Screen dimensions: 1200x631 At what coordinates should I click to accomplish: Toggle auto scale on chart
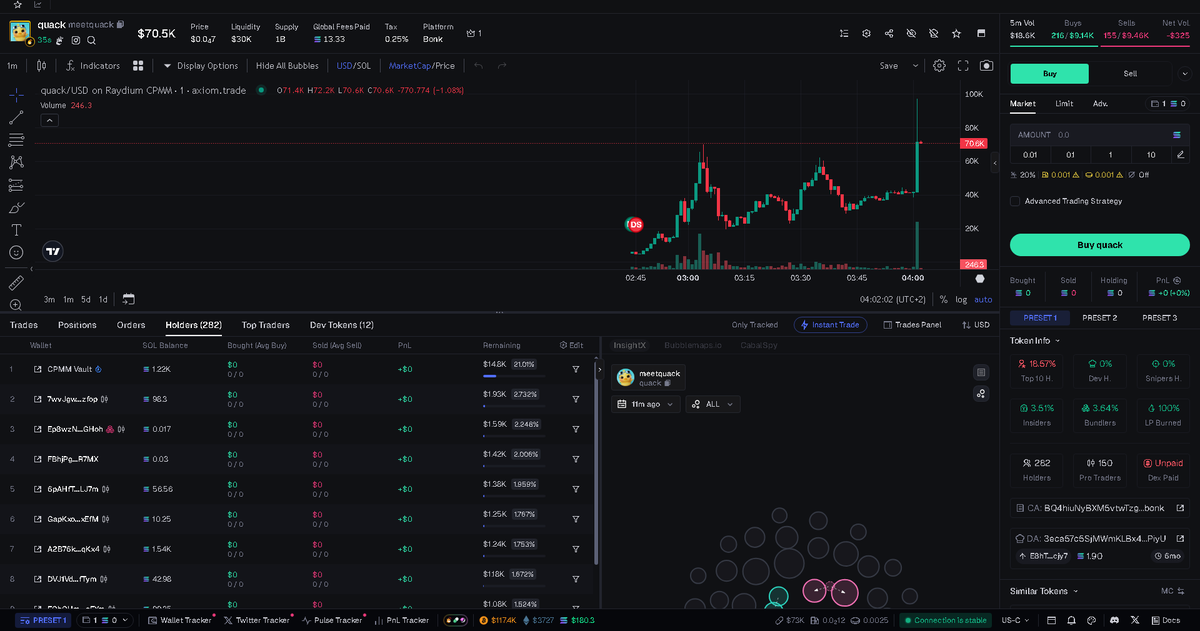(983, 299)
